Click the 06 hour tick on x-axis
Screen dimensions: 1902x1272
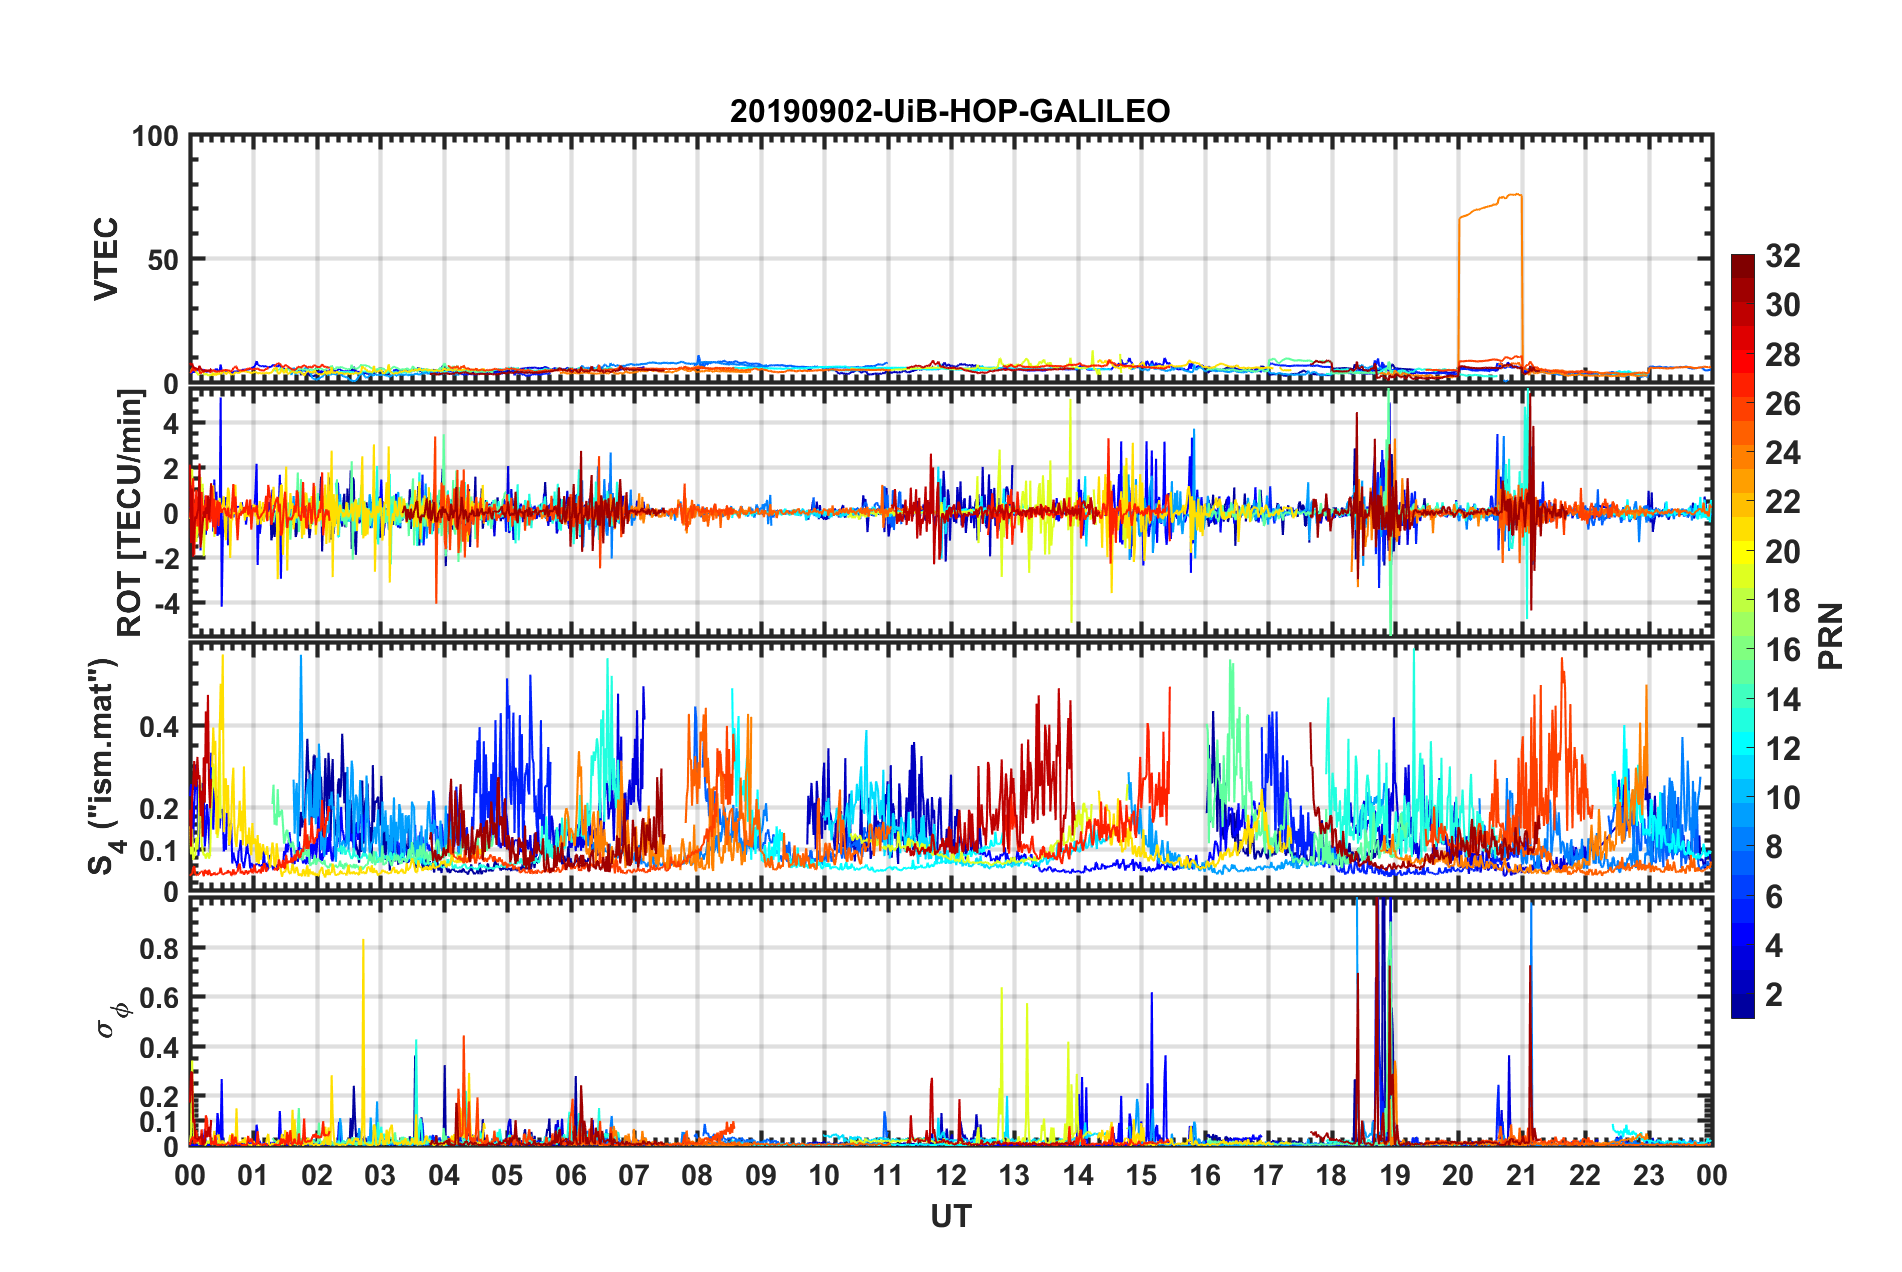(x=570, y=1175)
